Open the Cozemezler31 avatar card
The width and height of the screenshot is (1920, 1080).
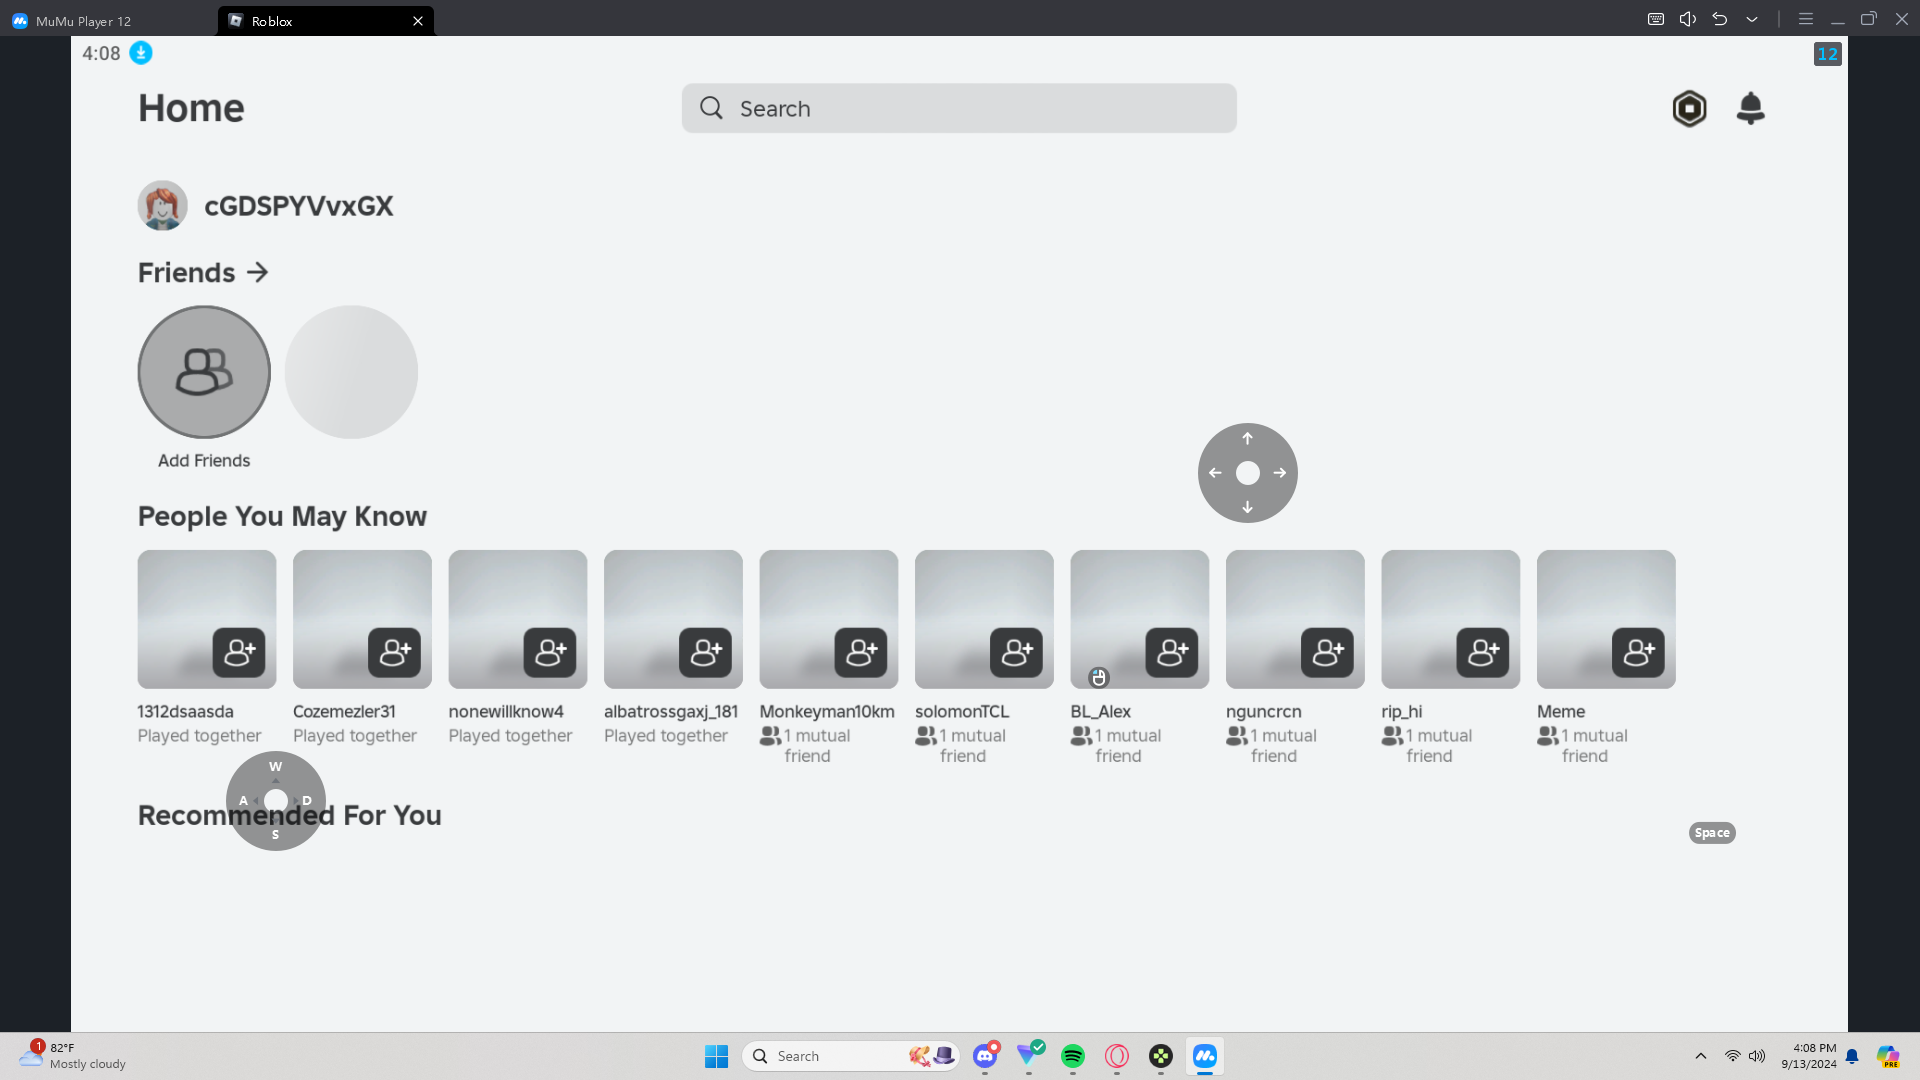[362, 619]
